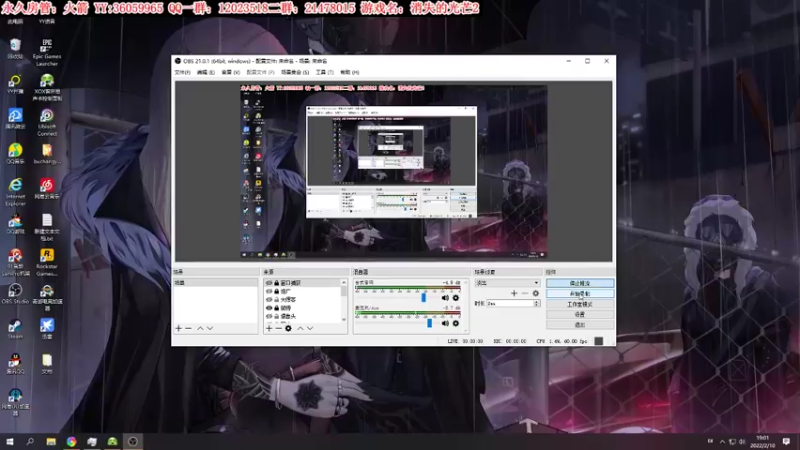Image resolution: width=800 pixels, height=450 pixels.
Task: Toggle lock of the second source row
Action: [x=277, y=291]
